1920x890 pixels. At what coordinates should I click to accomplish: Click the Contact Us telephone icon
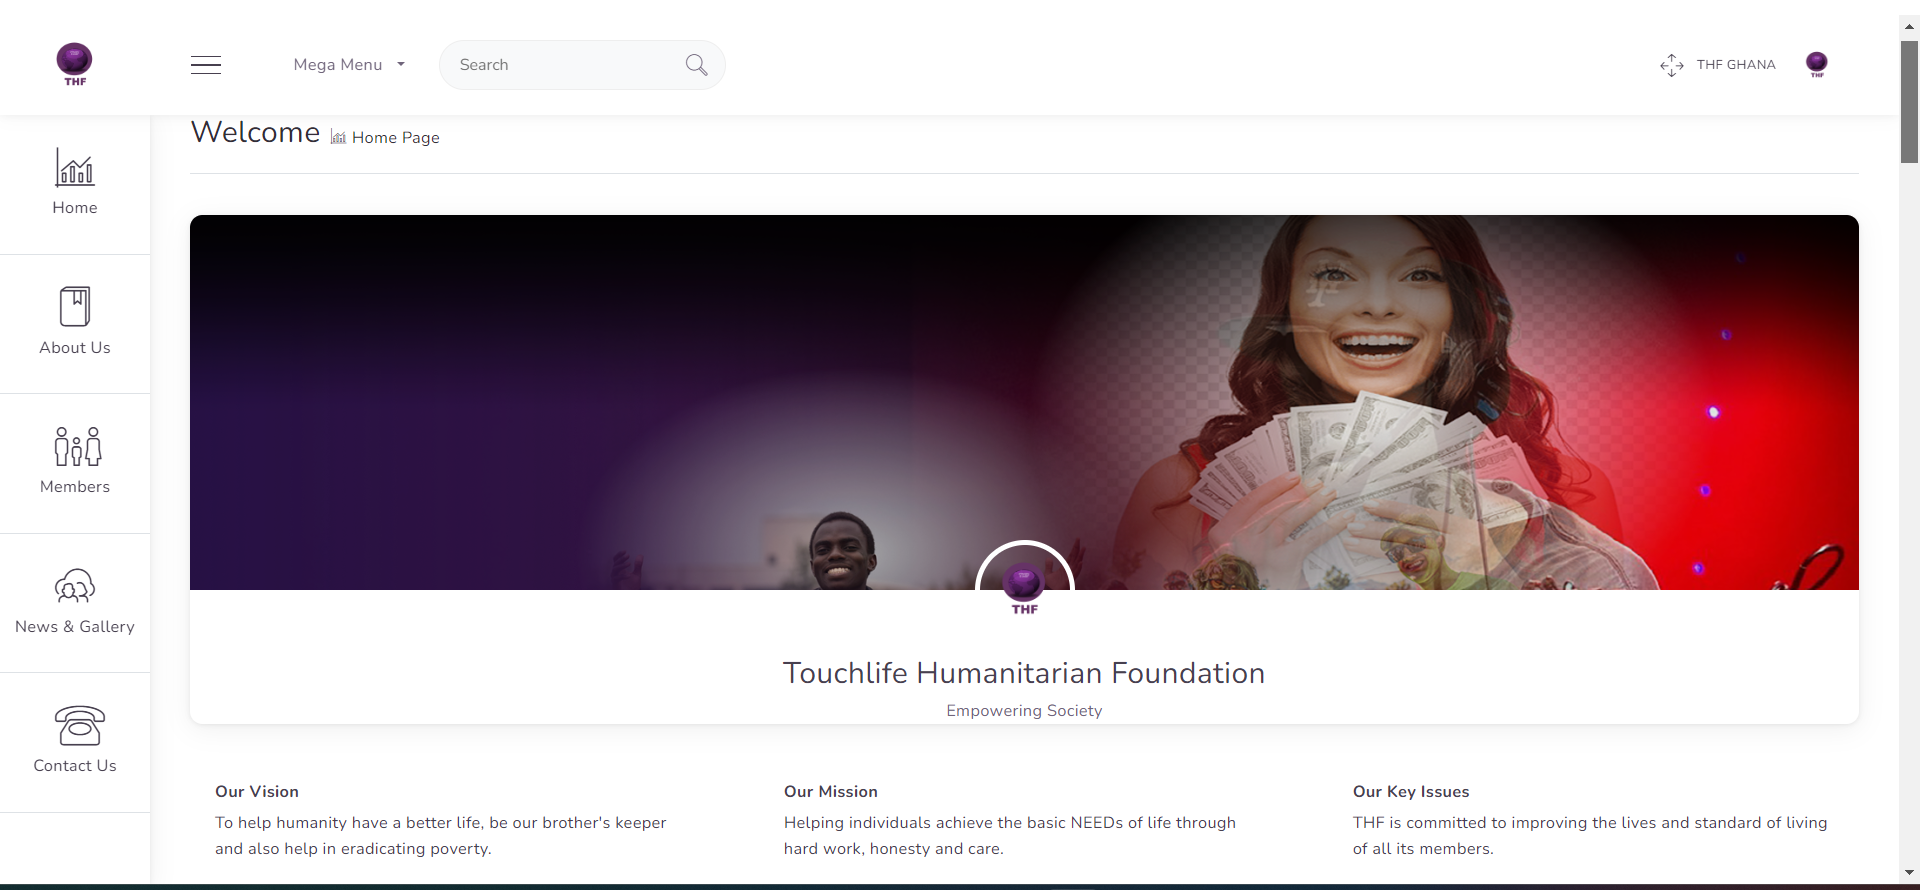[79, 725]
